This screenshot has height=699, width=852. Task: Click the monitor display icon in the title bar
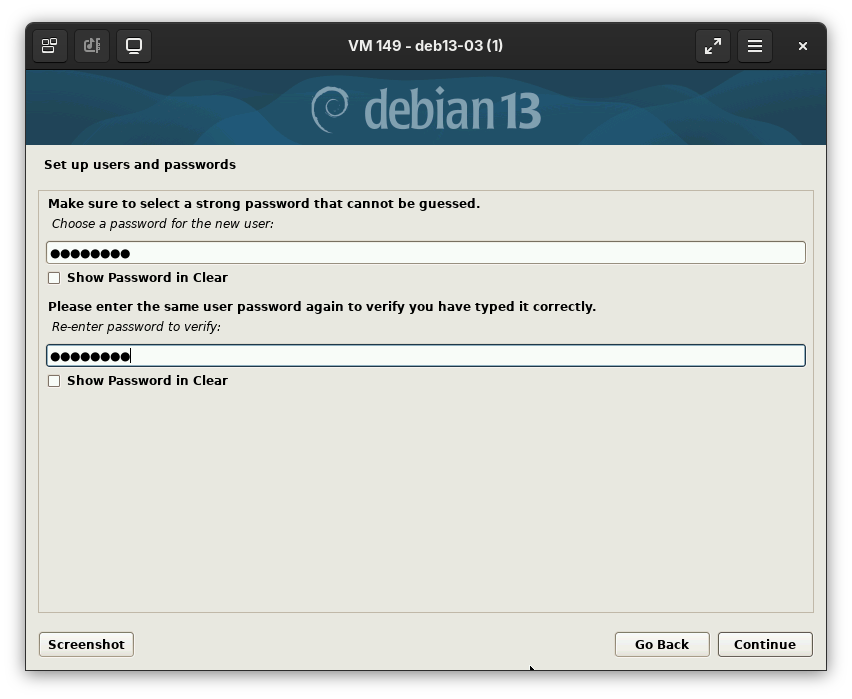coord(134,46)
